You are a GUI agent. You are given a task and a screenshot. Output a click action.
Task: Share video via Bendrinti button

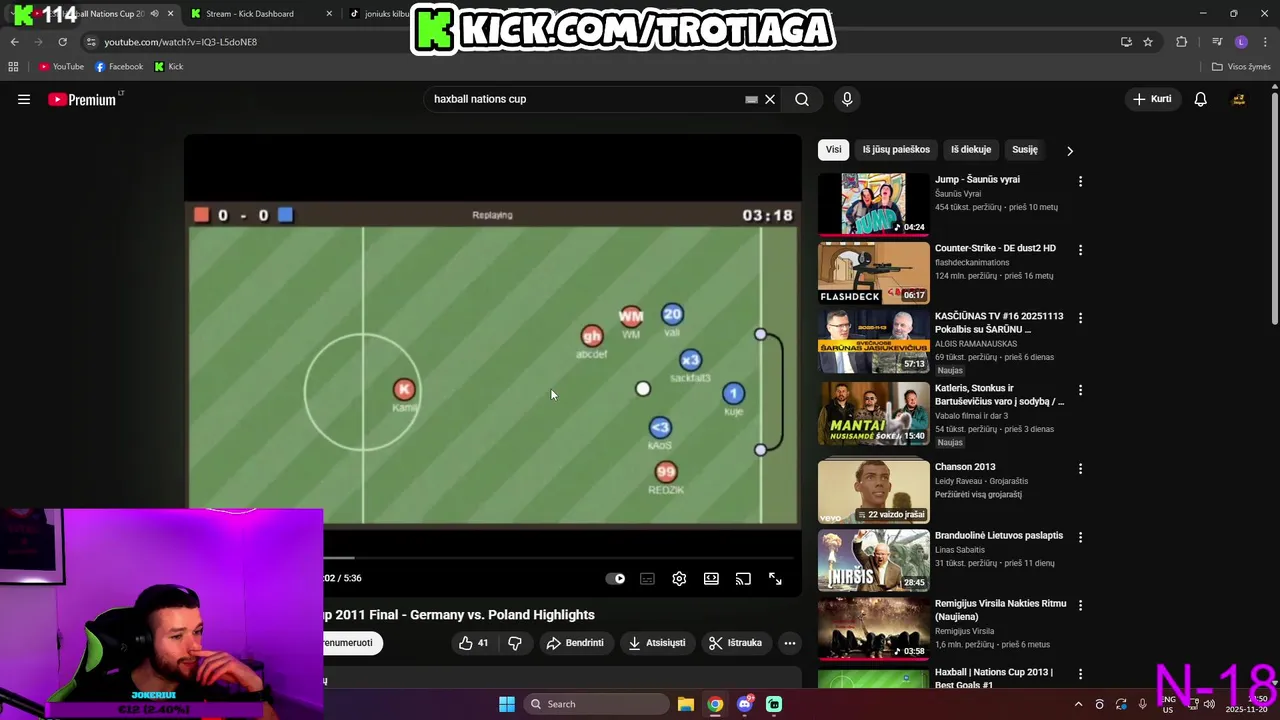pyautogui.click(x=575, y=643)
